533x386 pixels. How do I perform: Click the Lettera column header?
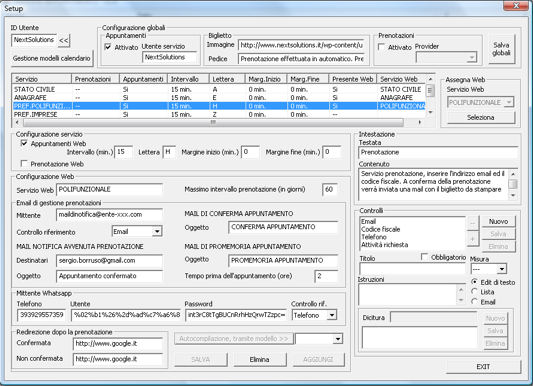tap(227, 79)
